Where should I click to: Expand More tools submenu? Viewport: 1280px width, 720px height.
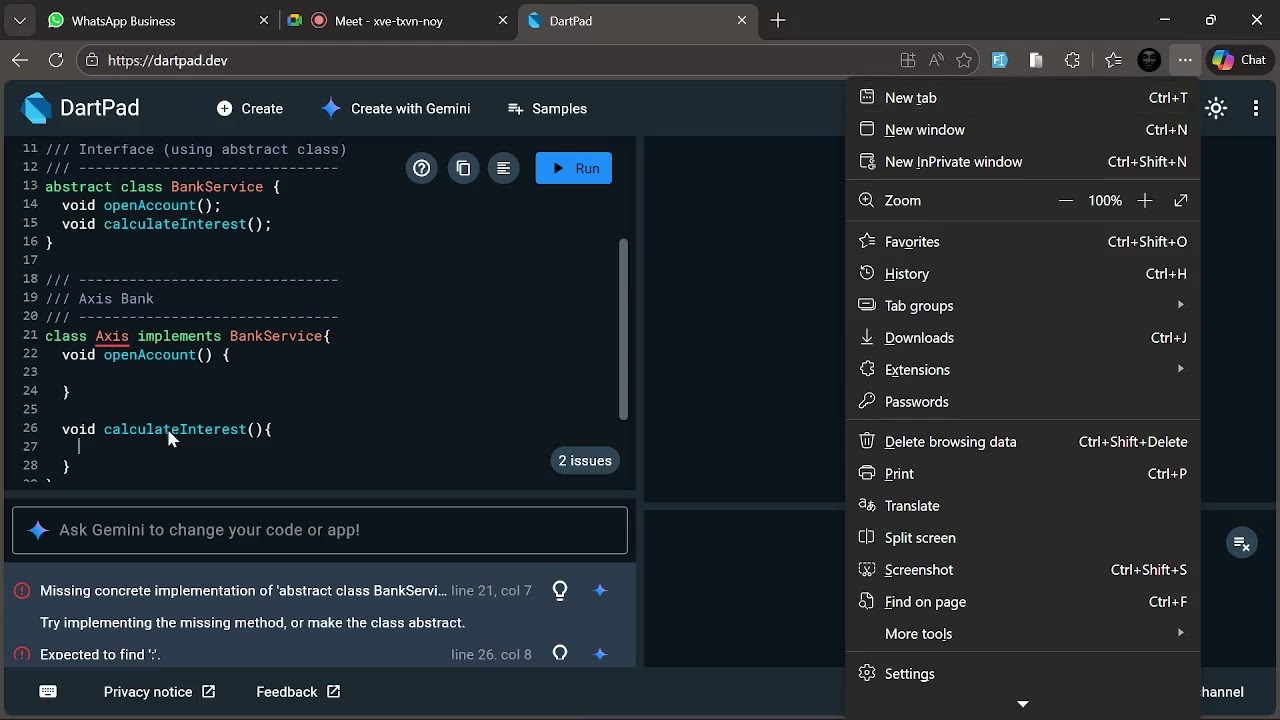[x=1023, y=634]
